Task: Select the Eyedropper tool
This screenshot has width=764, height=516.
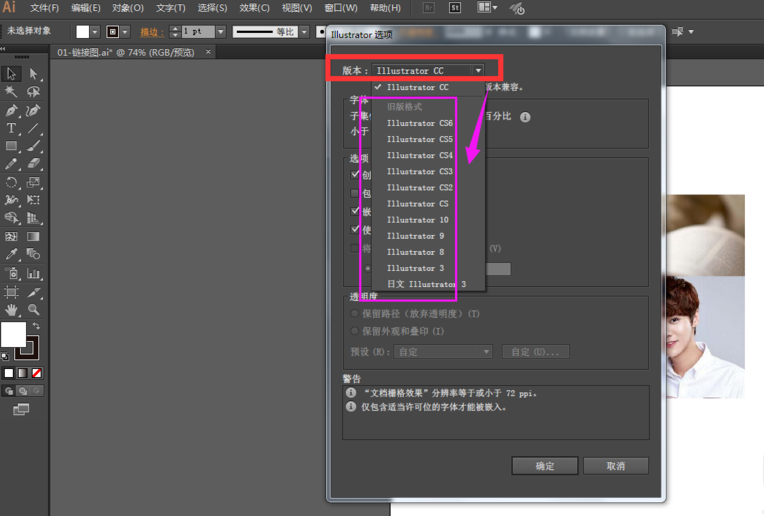Action: (x=12, y=255)
